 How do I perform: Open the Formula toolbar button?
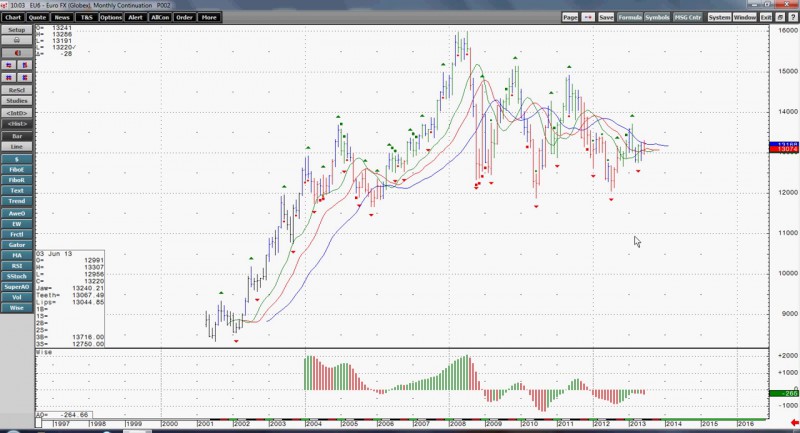coord(630,17)
